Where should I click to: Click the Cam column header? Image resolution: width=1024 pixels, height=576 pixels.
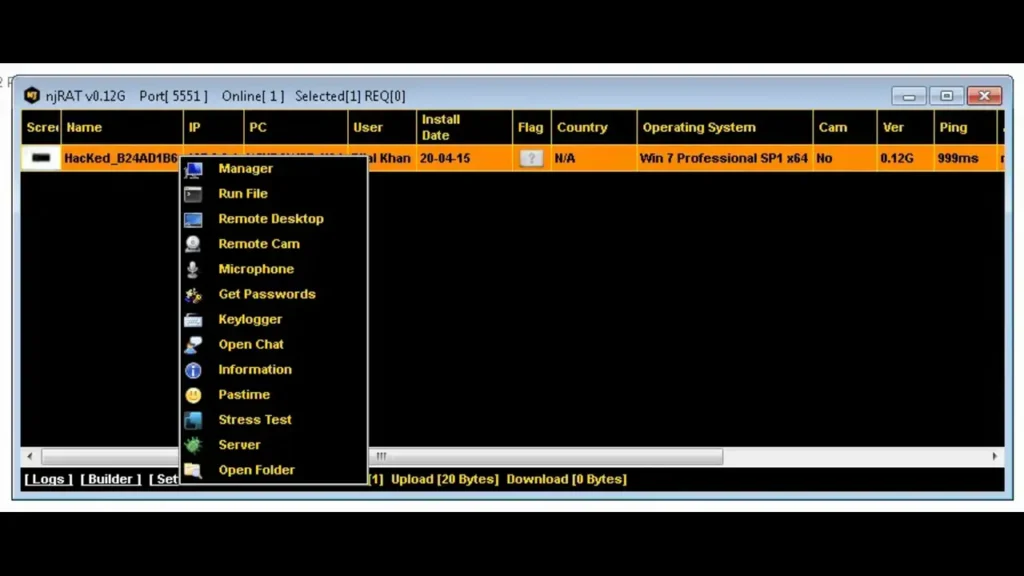[845, 127]
